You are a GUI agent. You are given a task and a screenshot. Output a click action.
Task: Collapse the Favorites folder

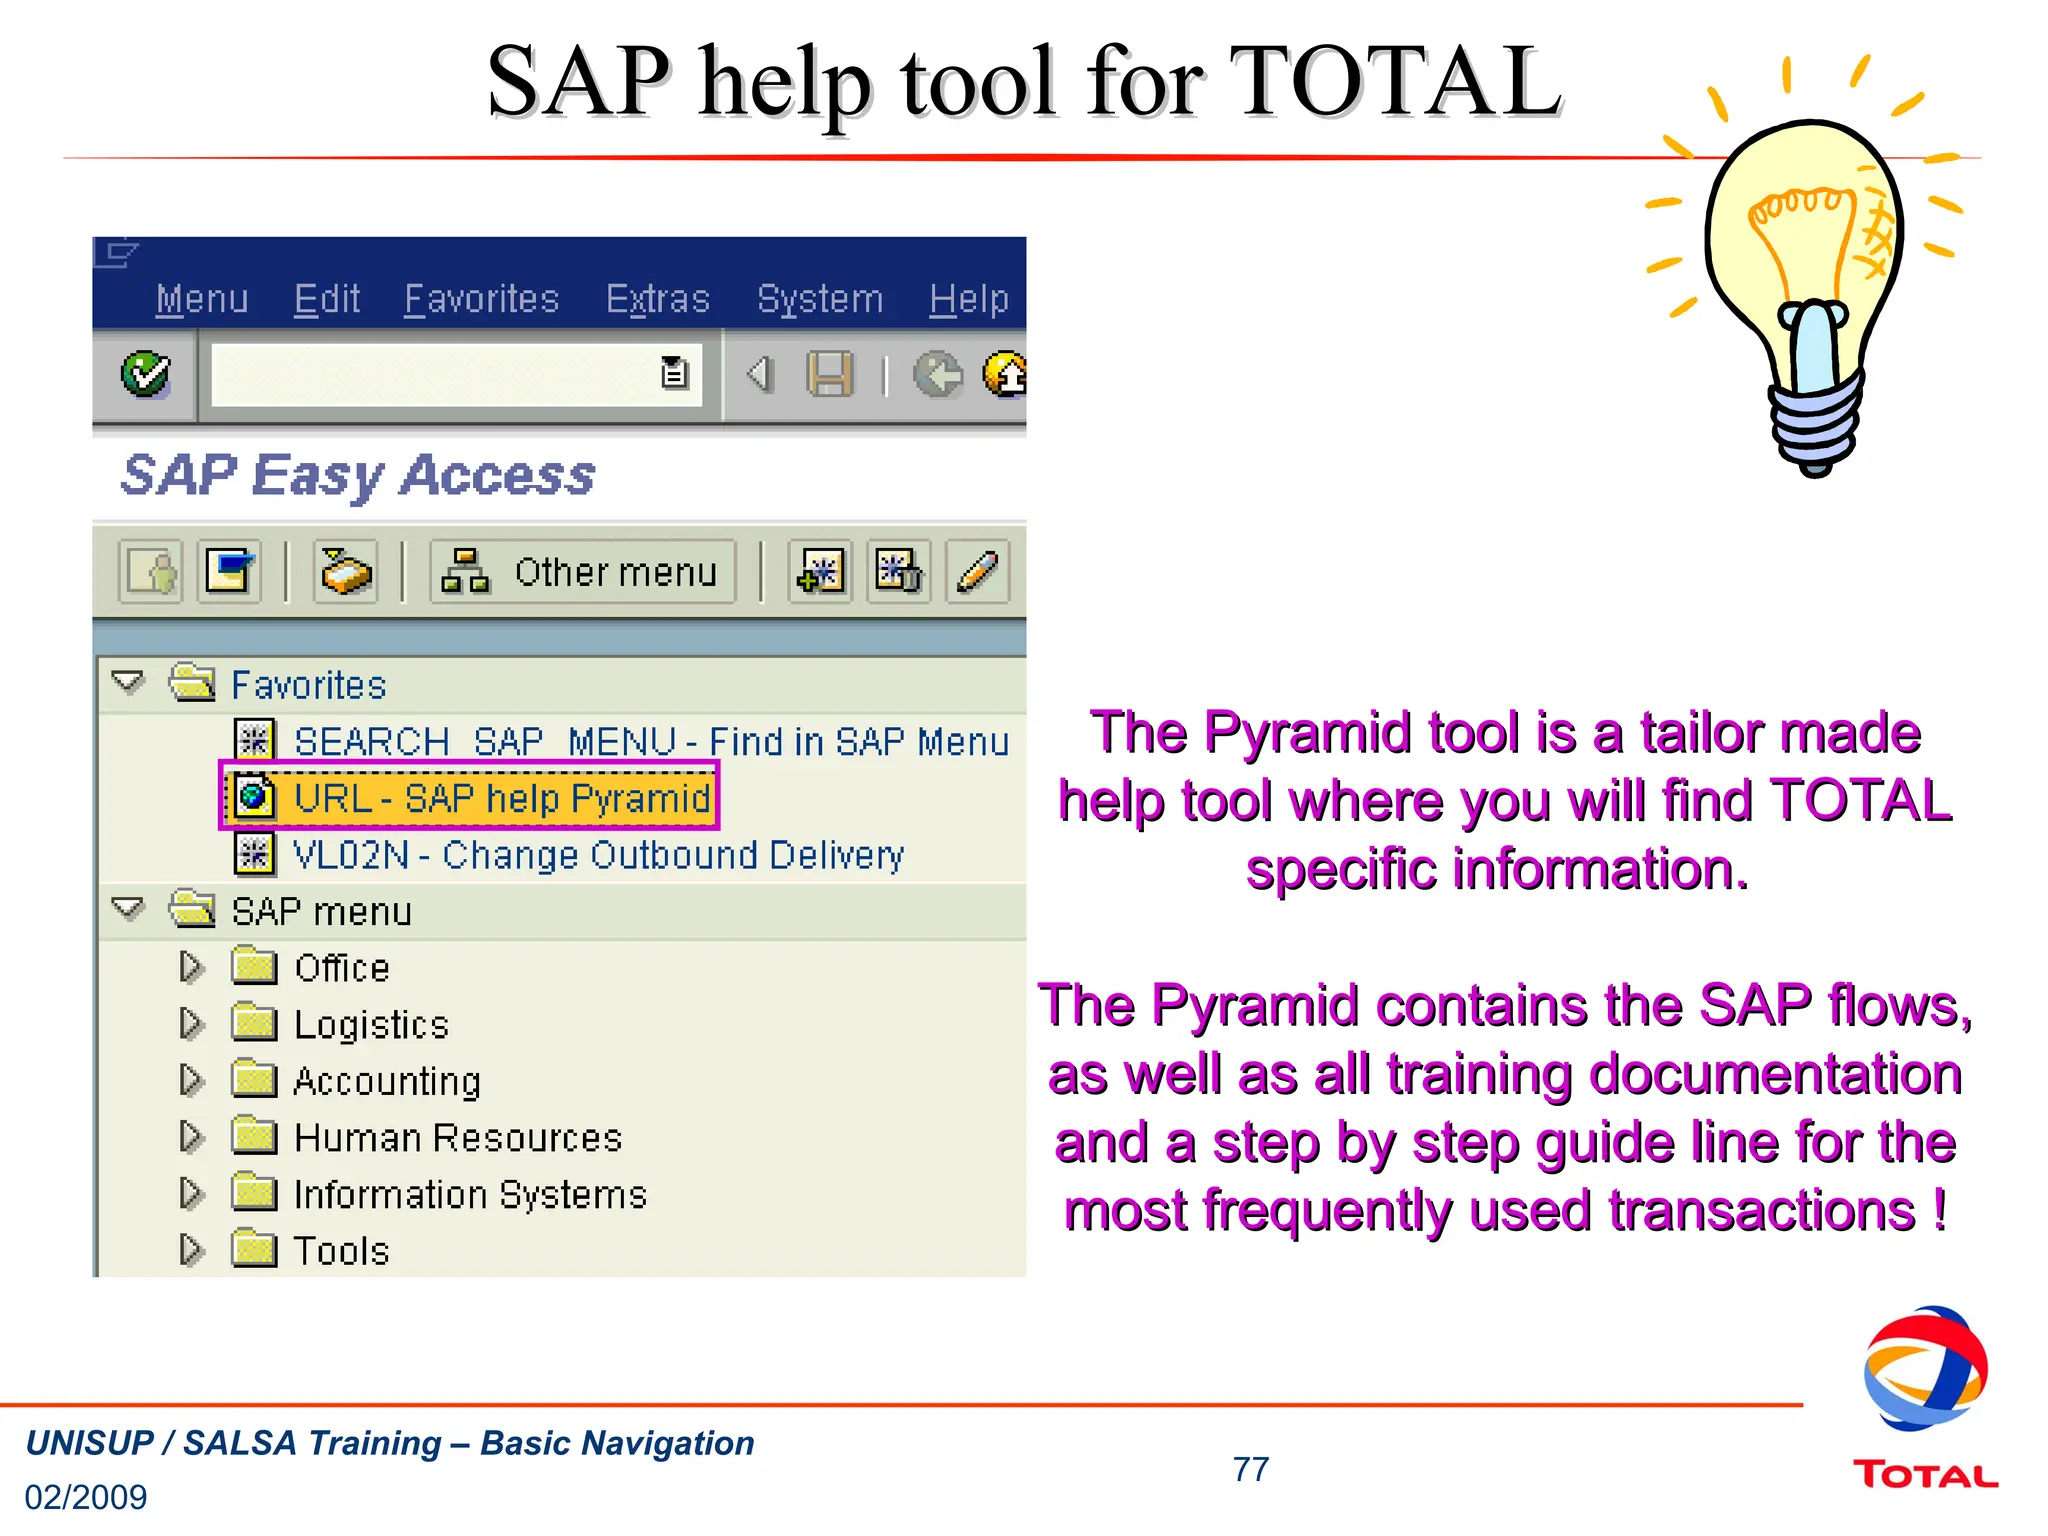128,684
